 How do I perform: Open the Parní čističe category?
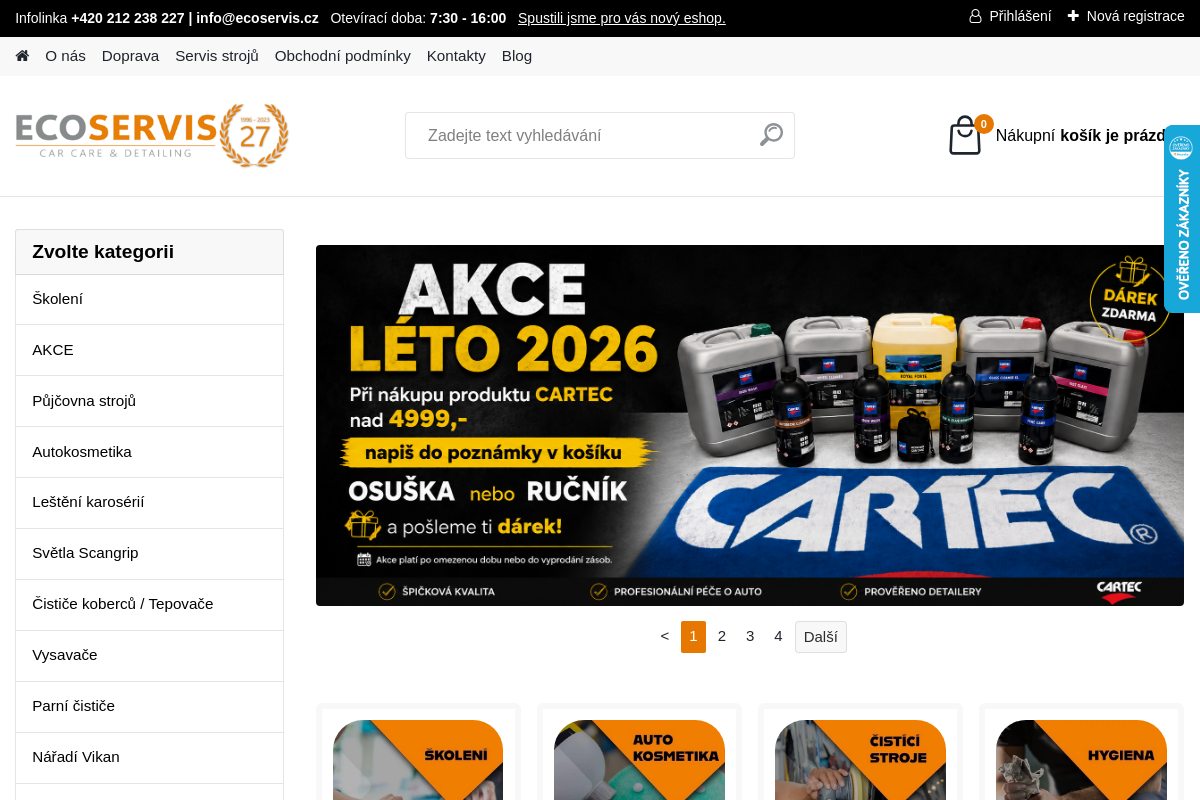tap(150, 706)
